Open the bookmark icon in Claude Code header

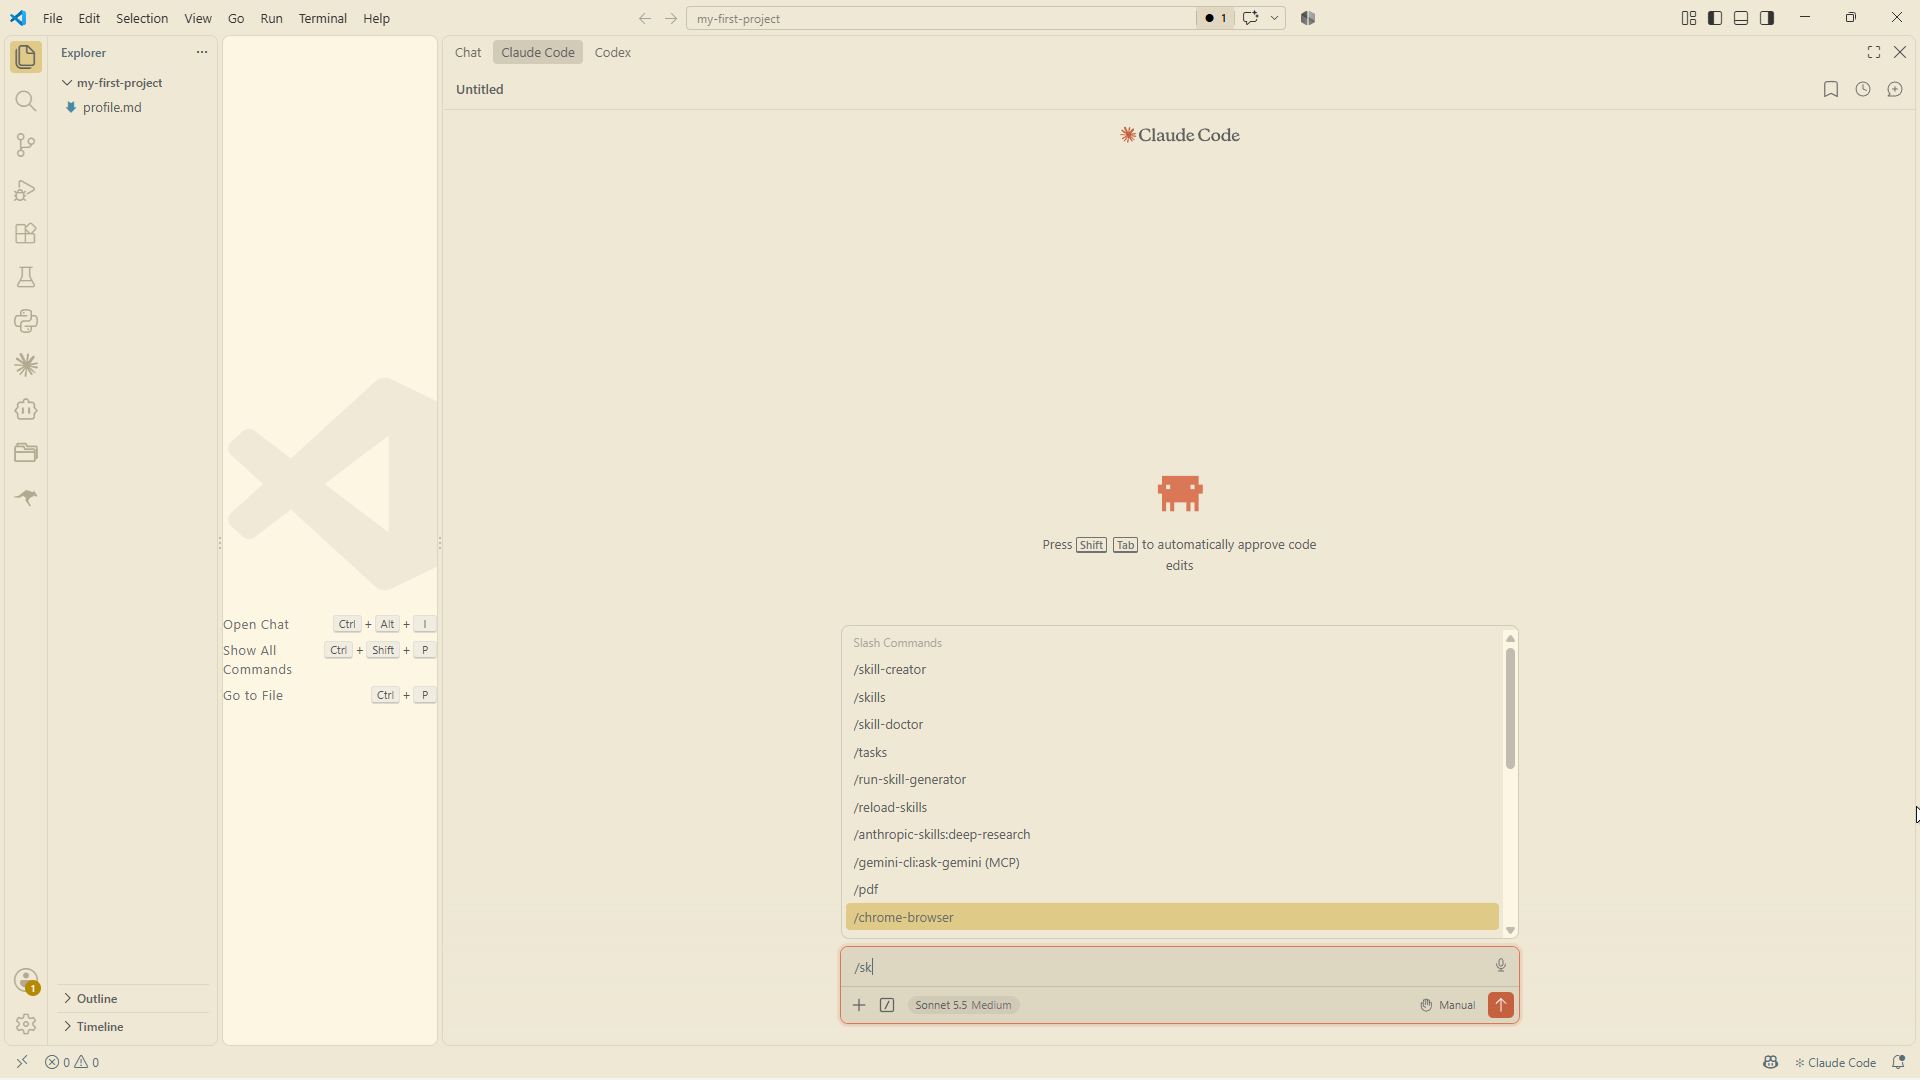1831,89
